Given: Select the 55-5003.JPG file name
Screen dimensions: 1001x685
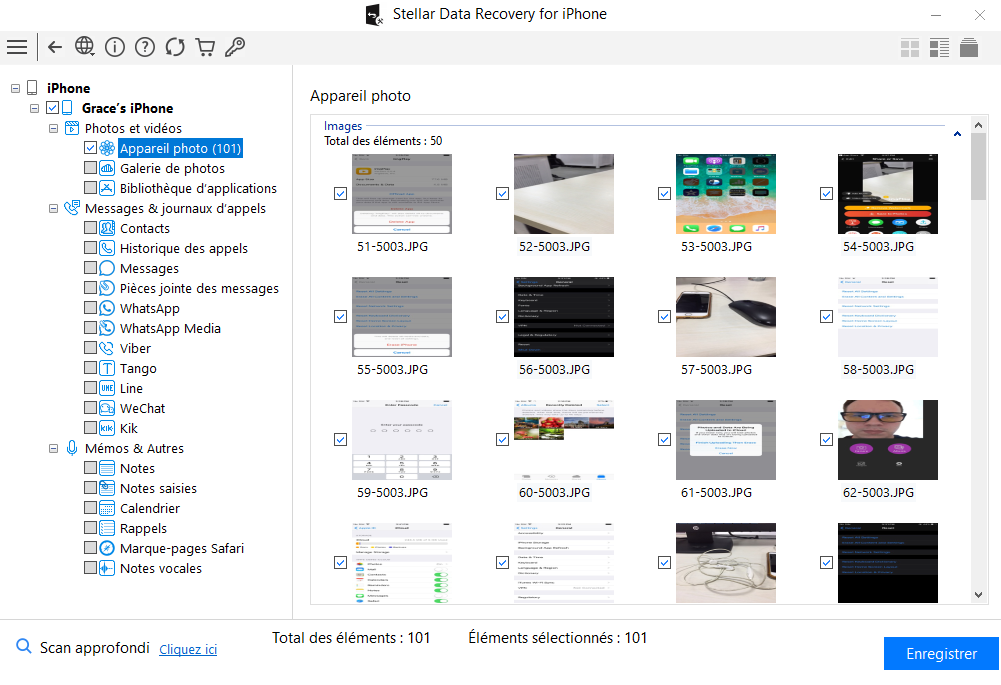Looking at the screenshot, I should point(392,370).
